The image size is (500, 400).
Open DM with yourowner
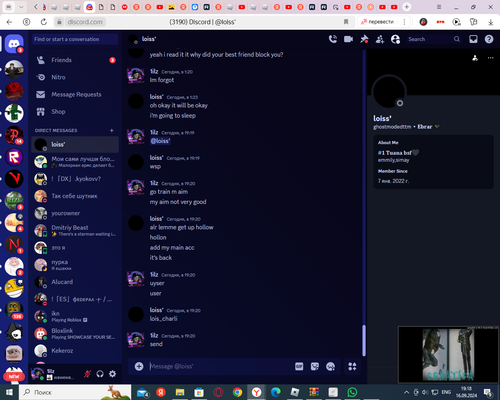point(75,213)
